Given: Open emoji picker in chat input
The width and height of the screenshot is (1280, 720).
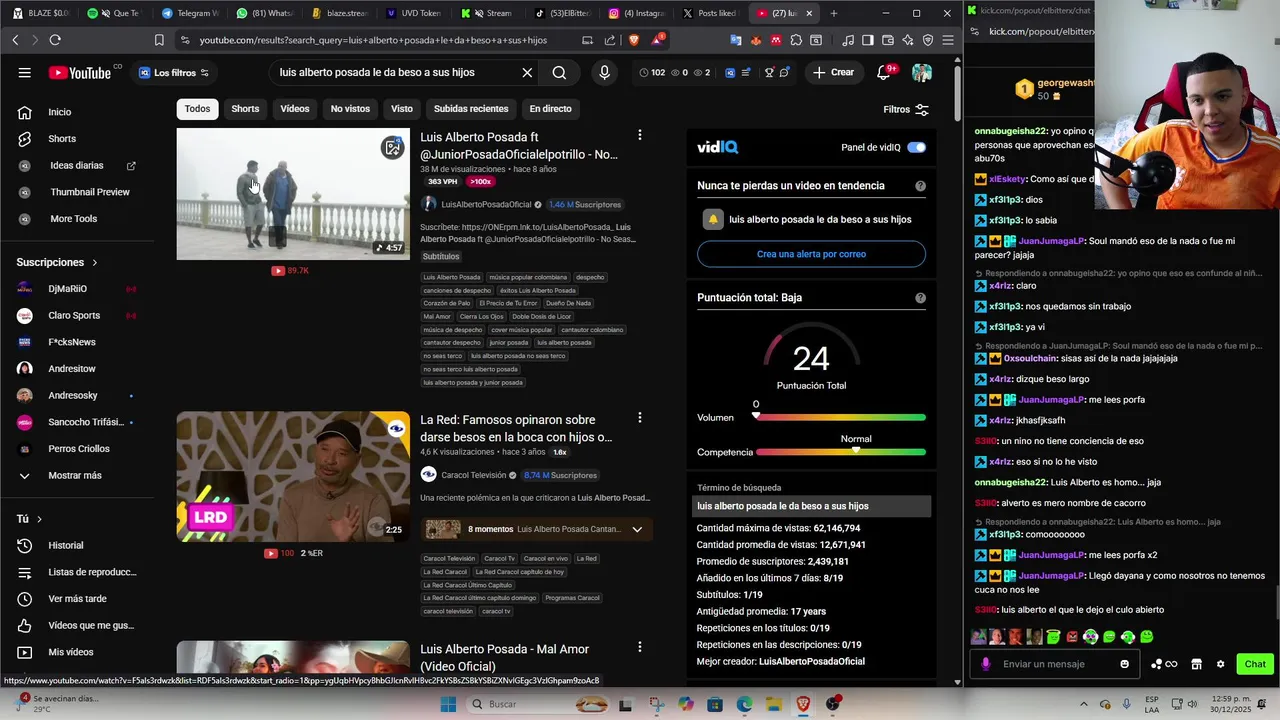Looking at the screenshot, I should click(x=1125, y=664).
